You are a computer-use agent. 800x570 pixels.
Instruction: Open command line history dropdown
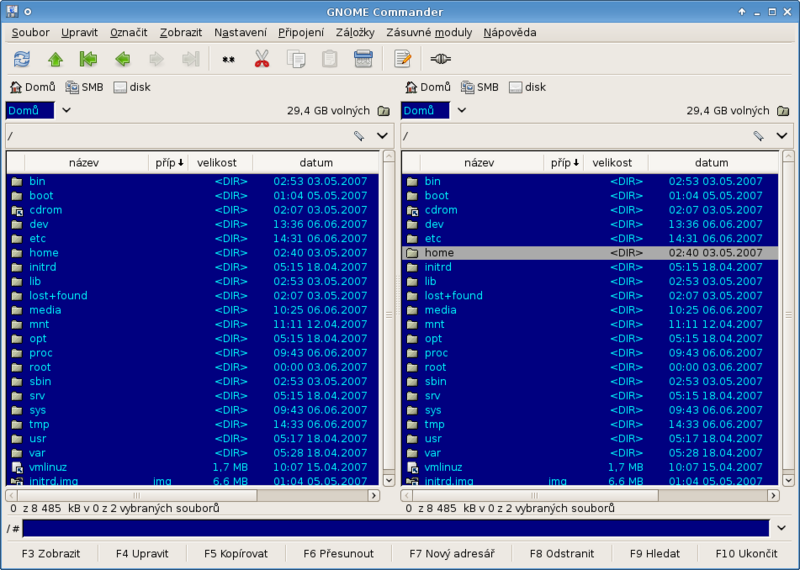782,528
